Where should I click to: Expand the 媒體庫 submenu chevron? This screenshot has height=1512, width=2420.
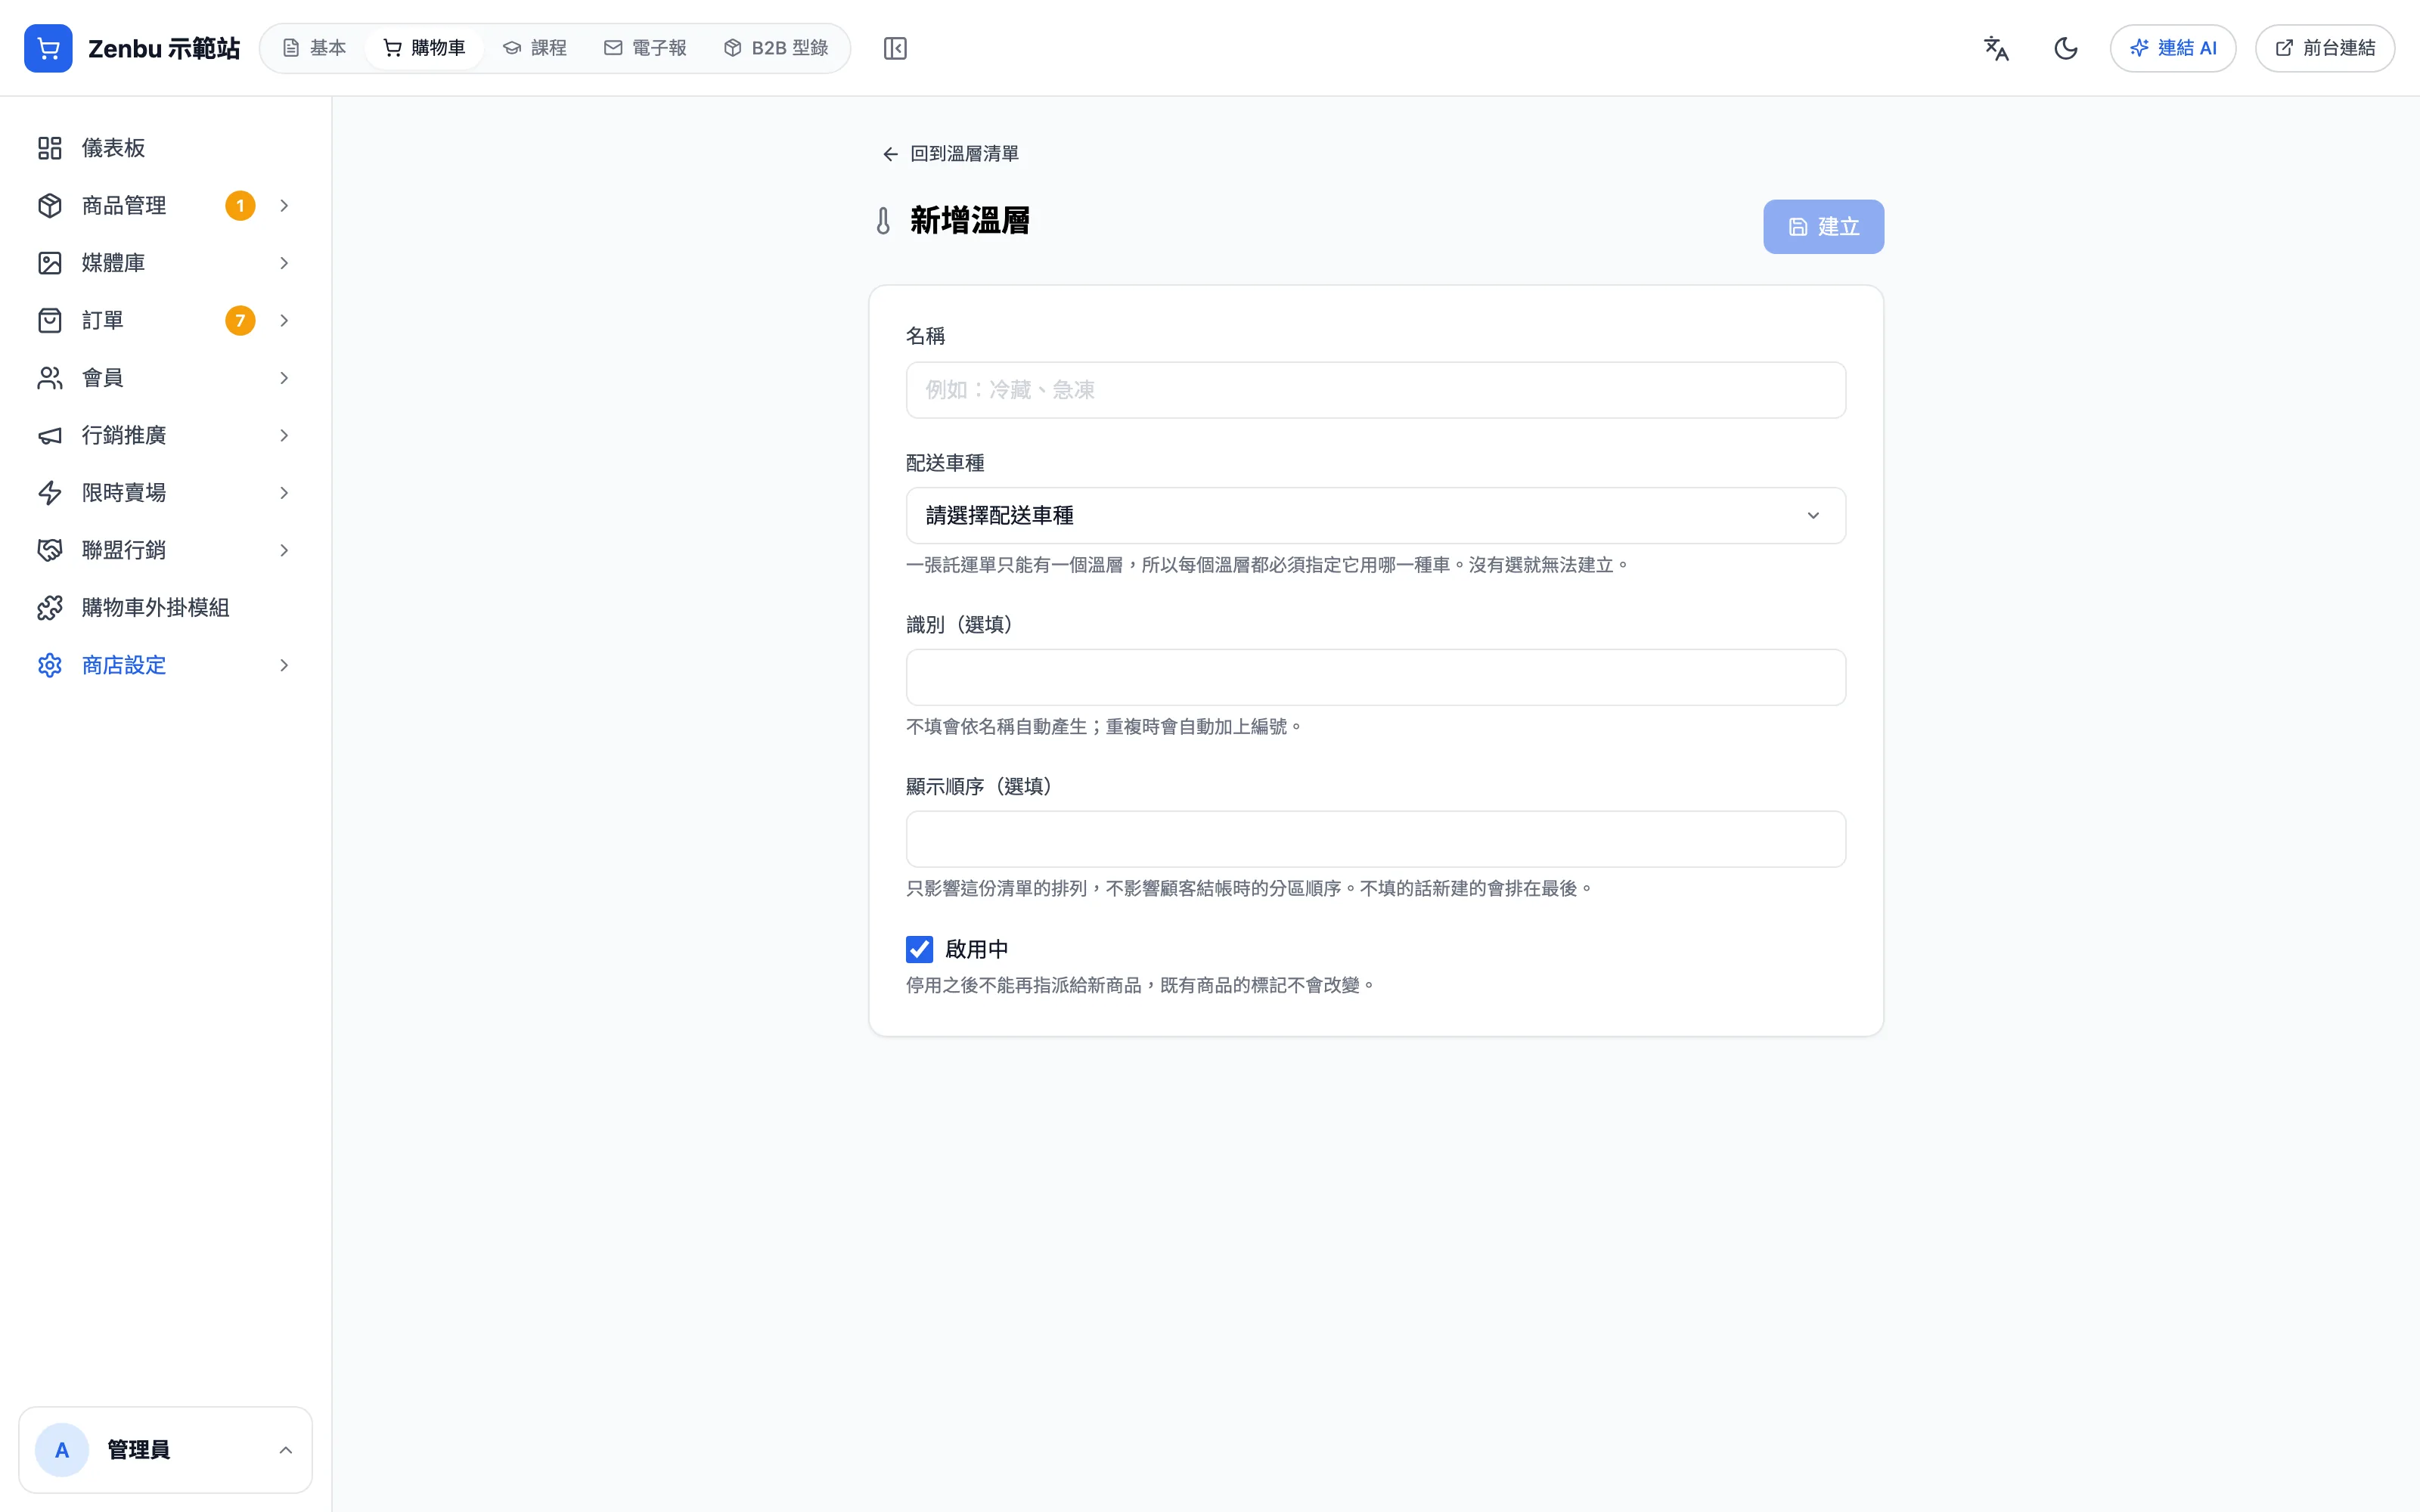point(284,263)
